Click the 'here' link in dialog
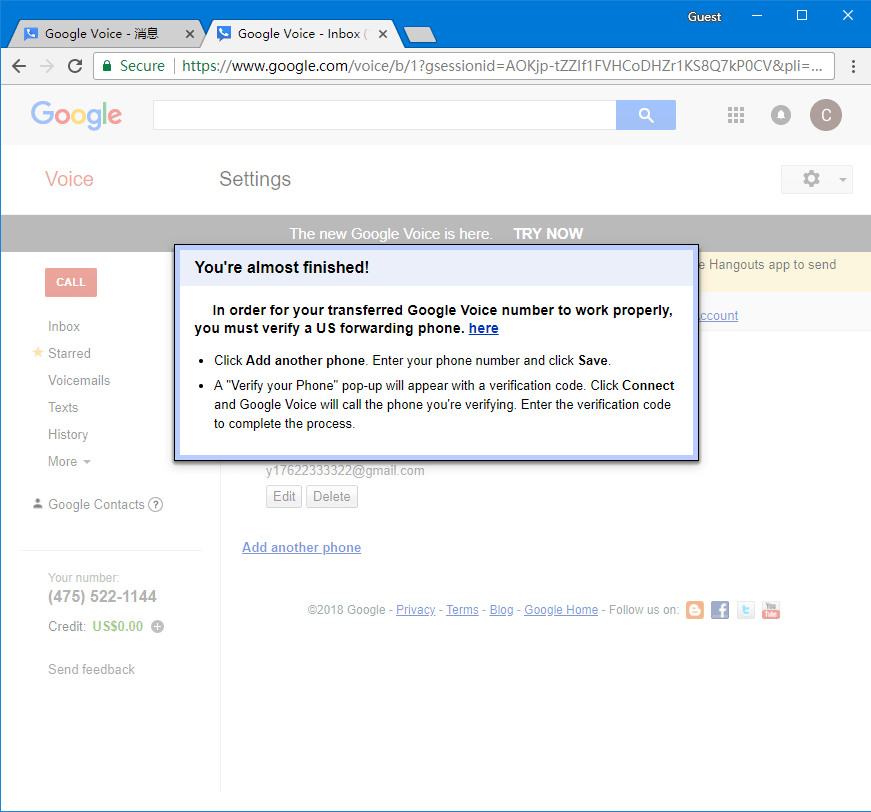Screen dimensions: 871x812 coord(483,328)
